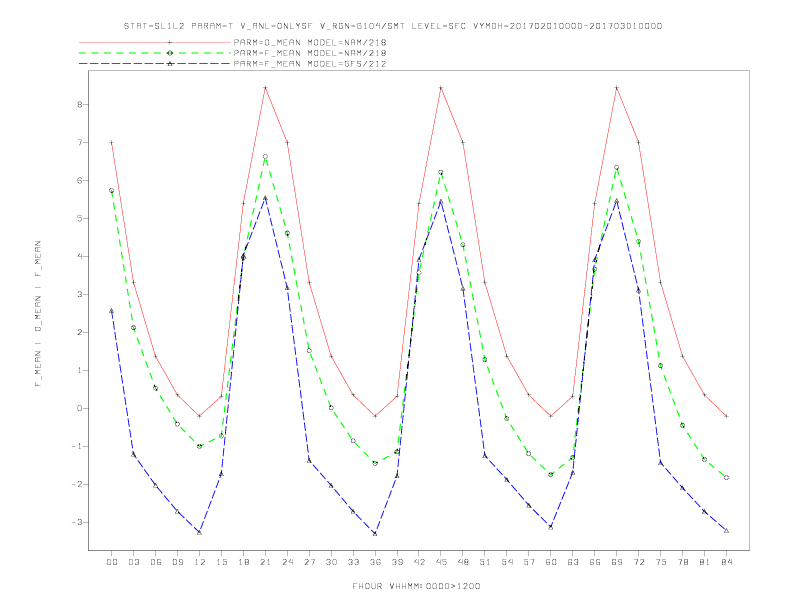Screen dimensions: 792x612
Task: Click the x-axis forecast hour label 48
Action: (x=463, y=562)
